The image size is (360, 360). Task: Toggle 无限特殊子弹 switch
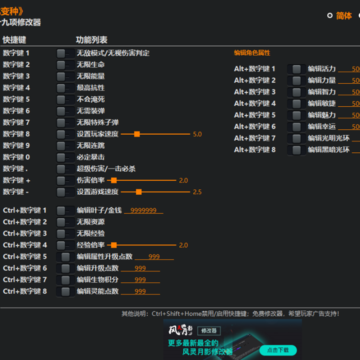[x=65, y=123]
